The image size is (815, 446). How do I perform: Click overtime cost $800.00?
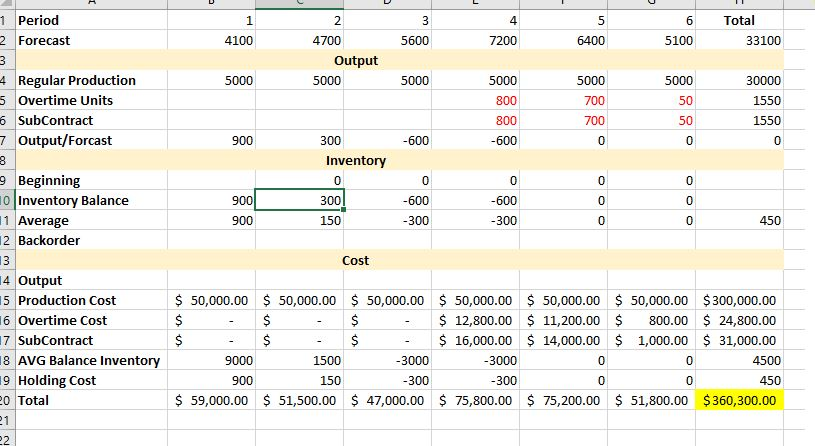(x=651, y=321)
